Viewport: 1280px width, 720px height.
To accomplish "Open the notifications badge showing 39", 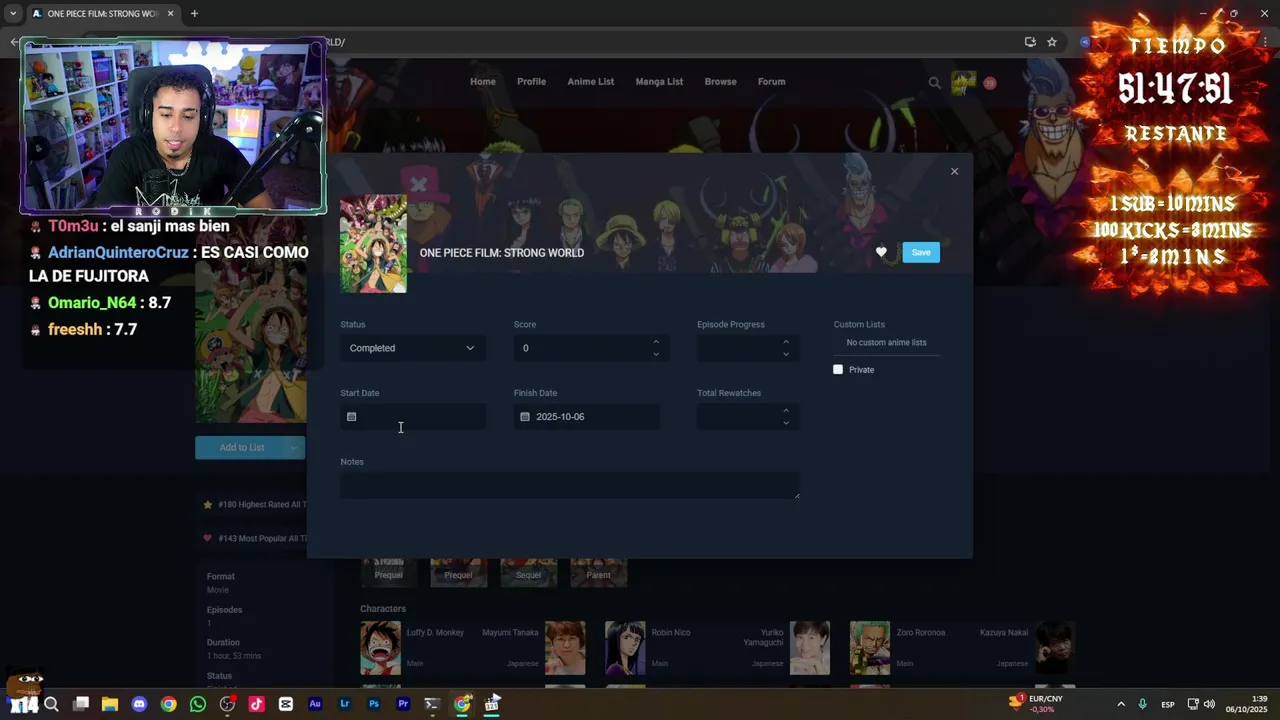I will pyautogui.click(x=989, y=83).
